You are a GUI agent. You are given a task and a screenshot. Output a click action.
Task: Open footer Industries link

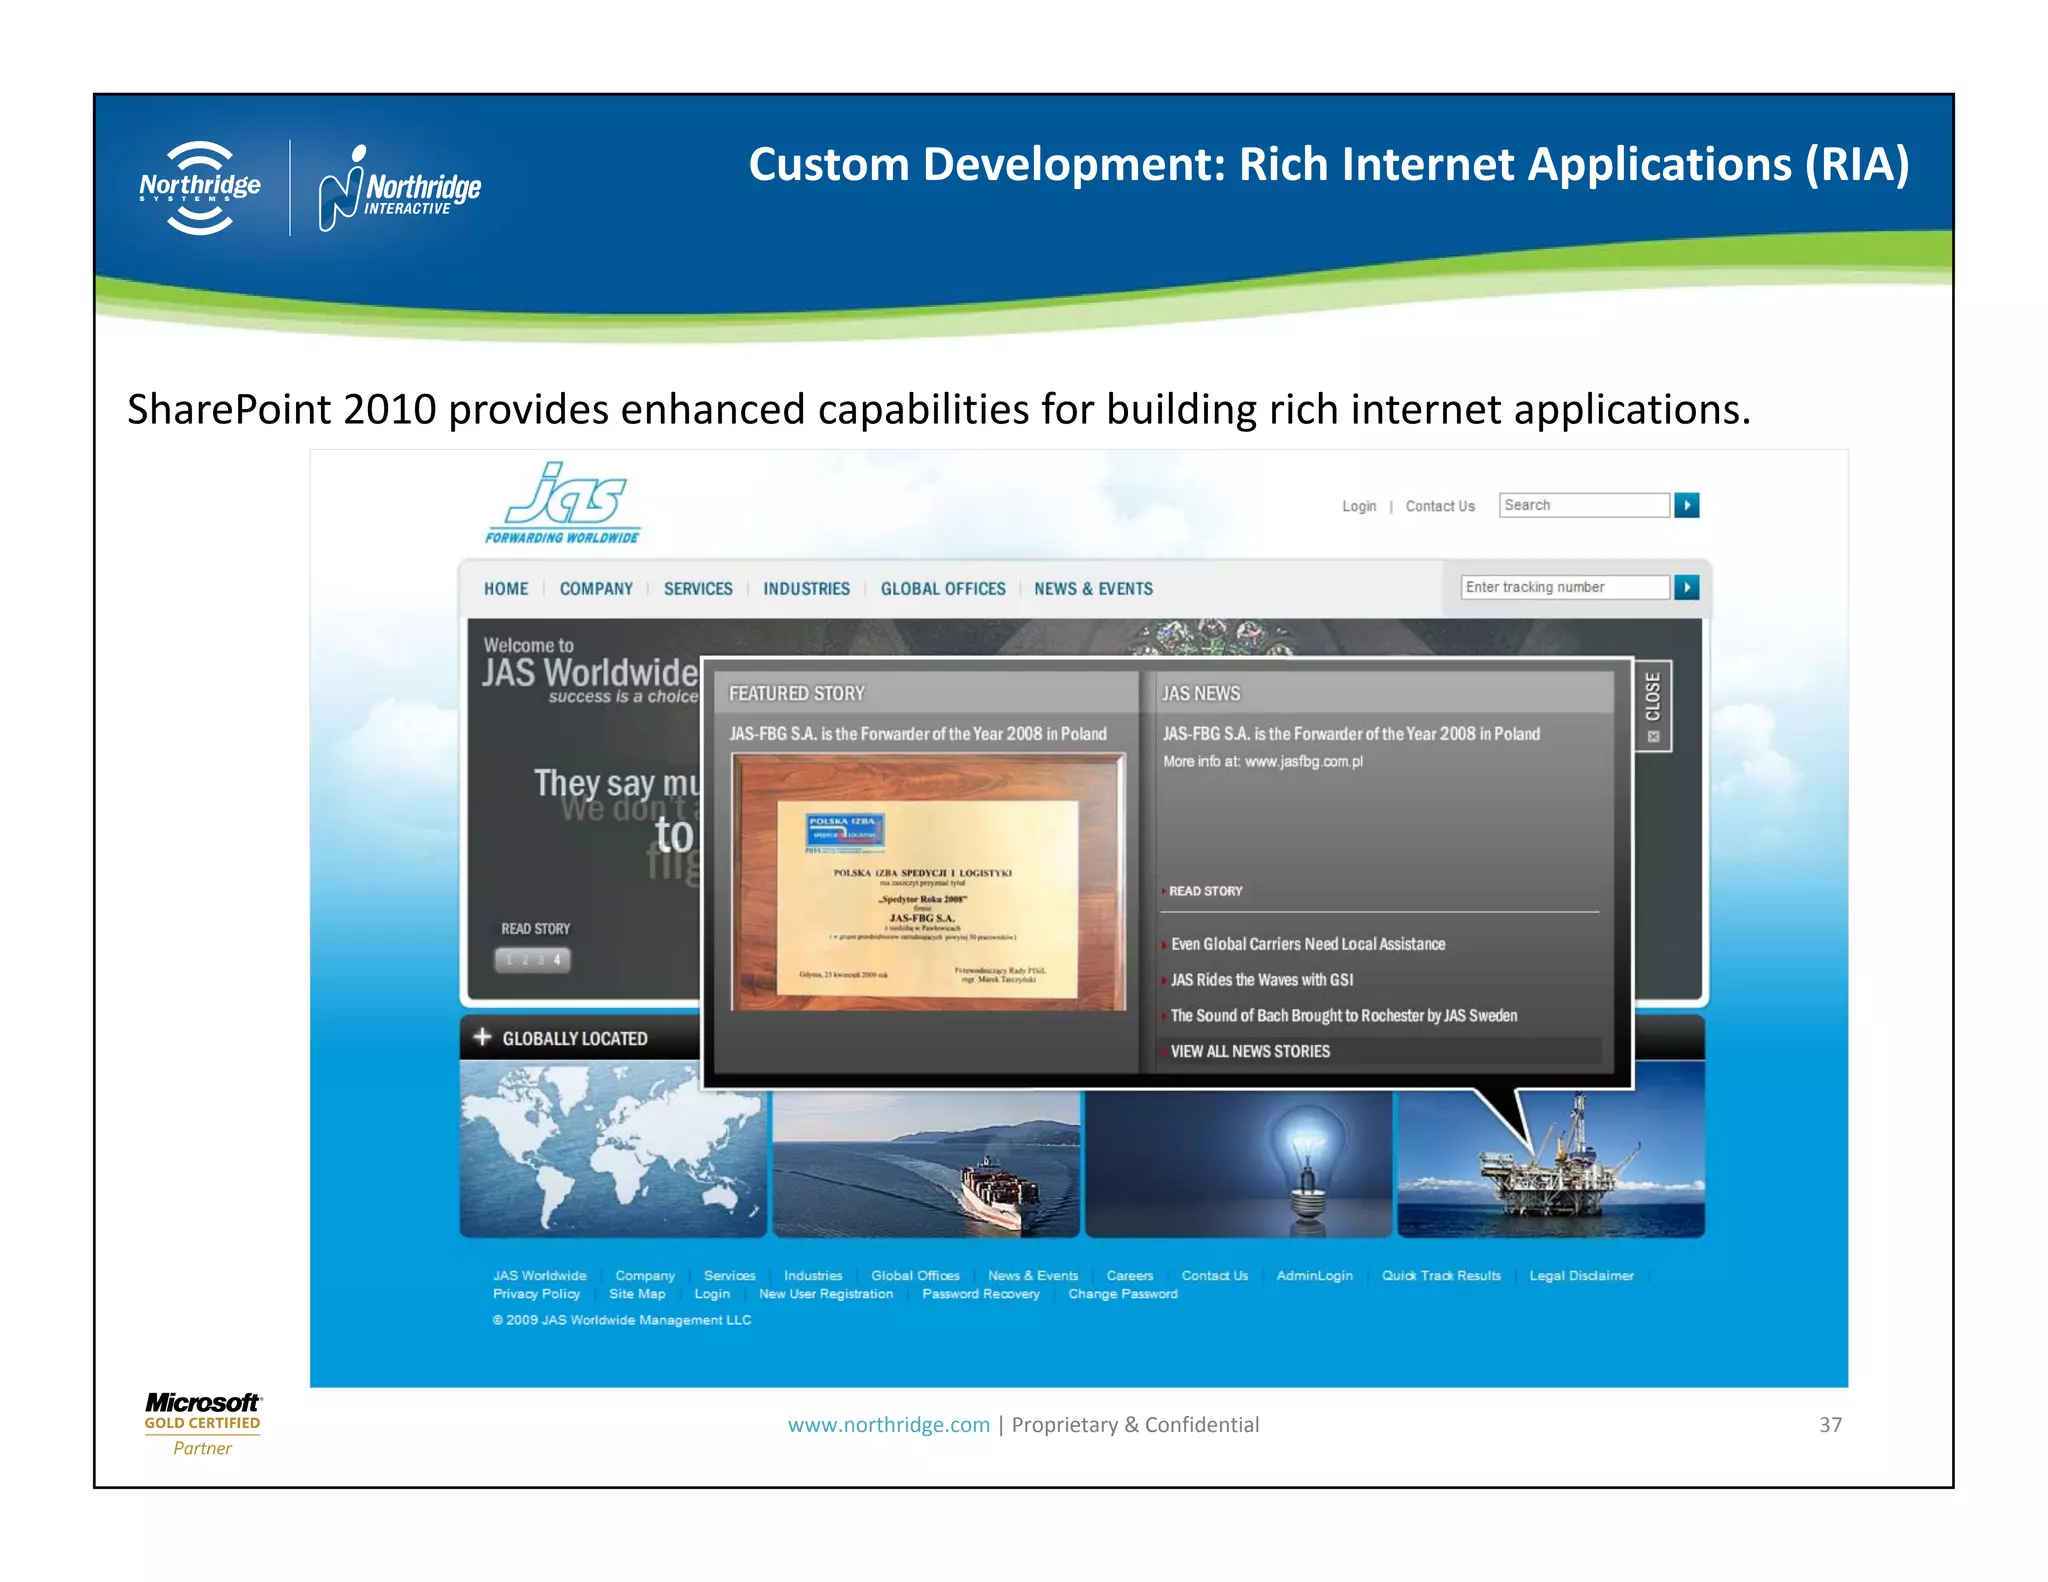pyautogui.click(x=813, y=1276)
